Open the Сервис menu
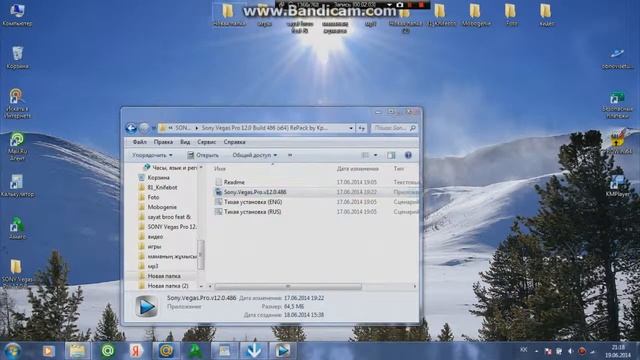The image size is (640, 360). [207, 142]
